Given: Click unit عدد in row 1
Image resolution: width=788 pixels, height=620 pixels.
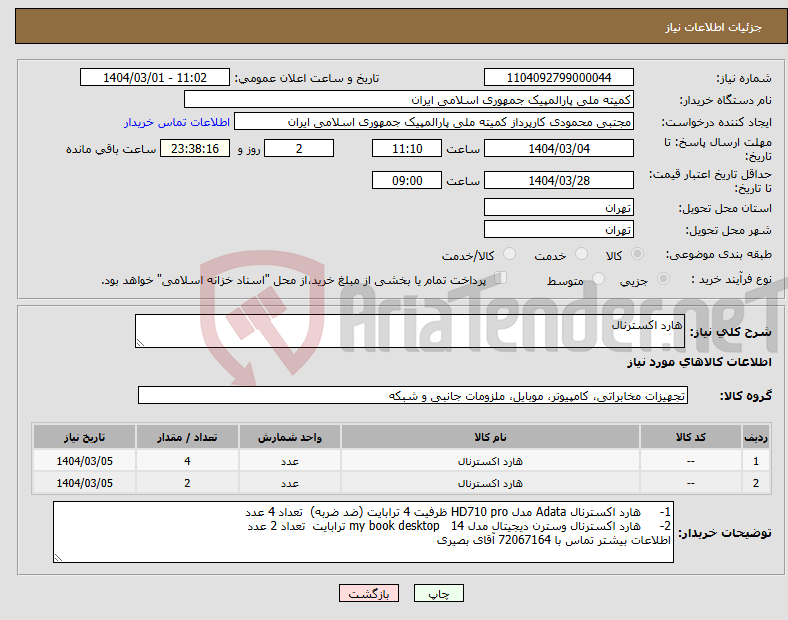Looking at the screenshot, I should point(290,461).
